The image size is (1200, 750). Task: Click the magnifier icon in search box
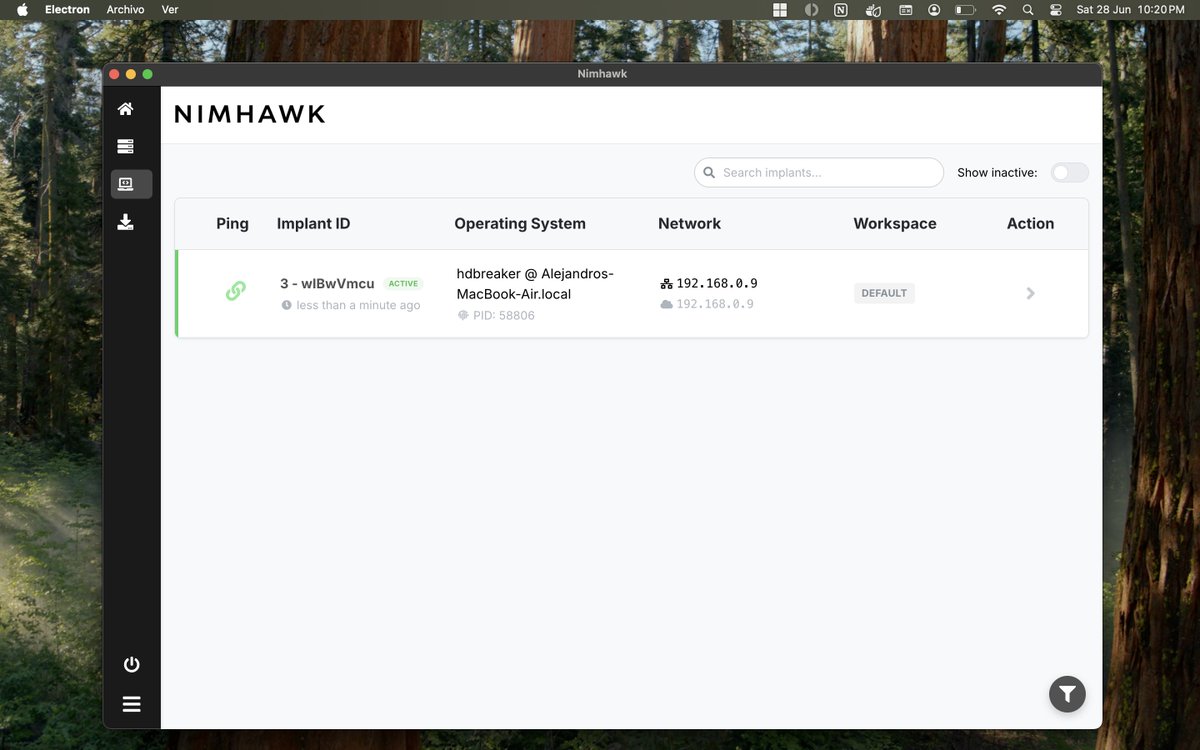(x=709, y=172)
